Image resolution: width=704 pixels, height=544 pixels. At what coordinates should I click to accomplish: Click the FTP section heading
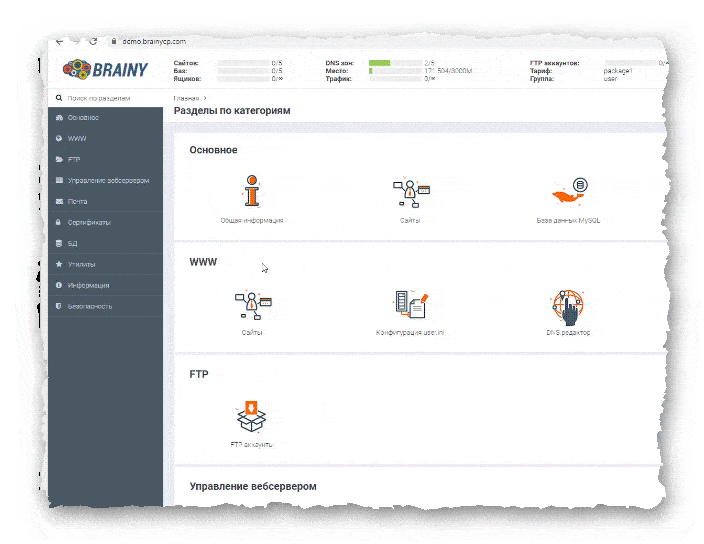199,374
